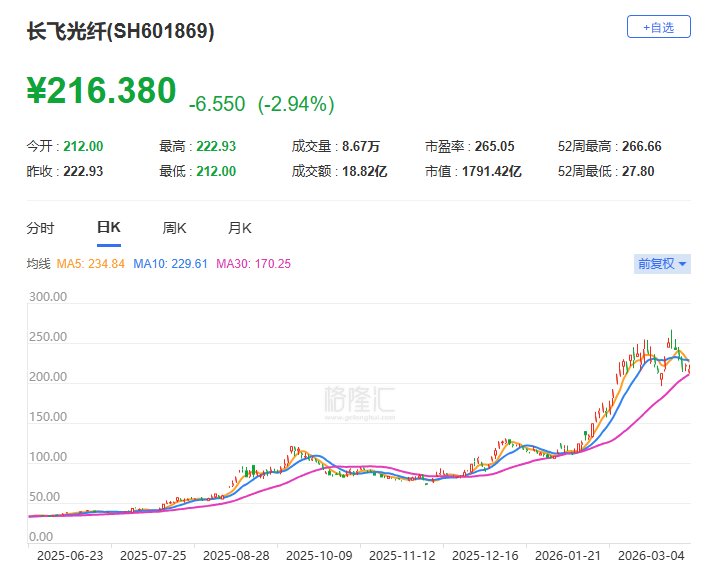Click the 300.00 price axis label
This screenshot has width=708, height=570.
pyautogui.click(x=48, y=297)
